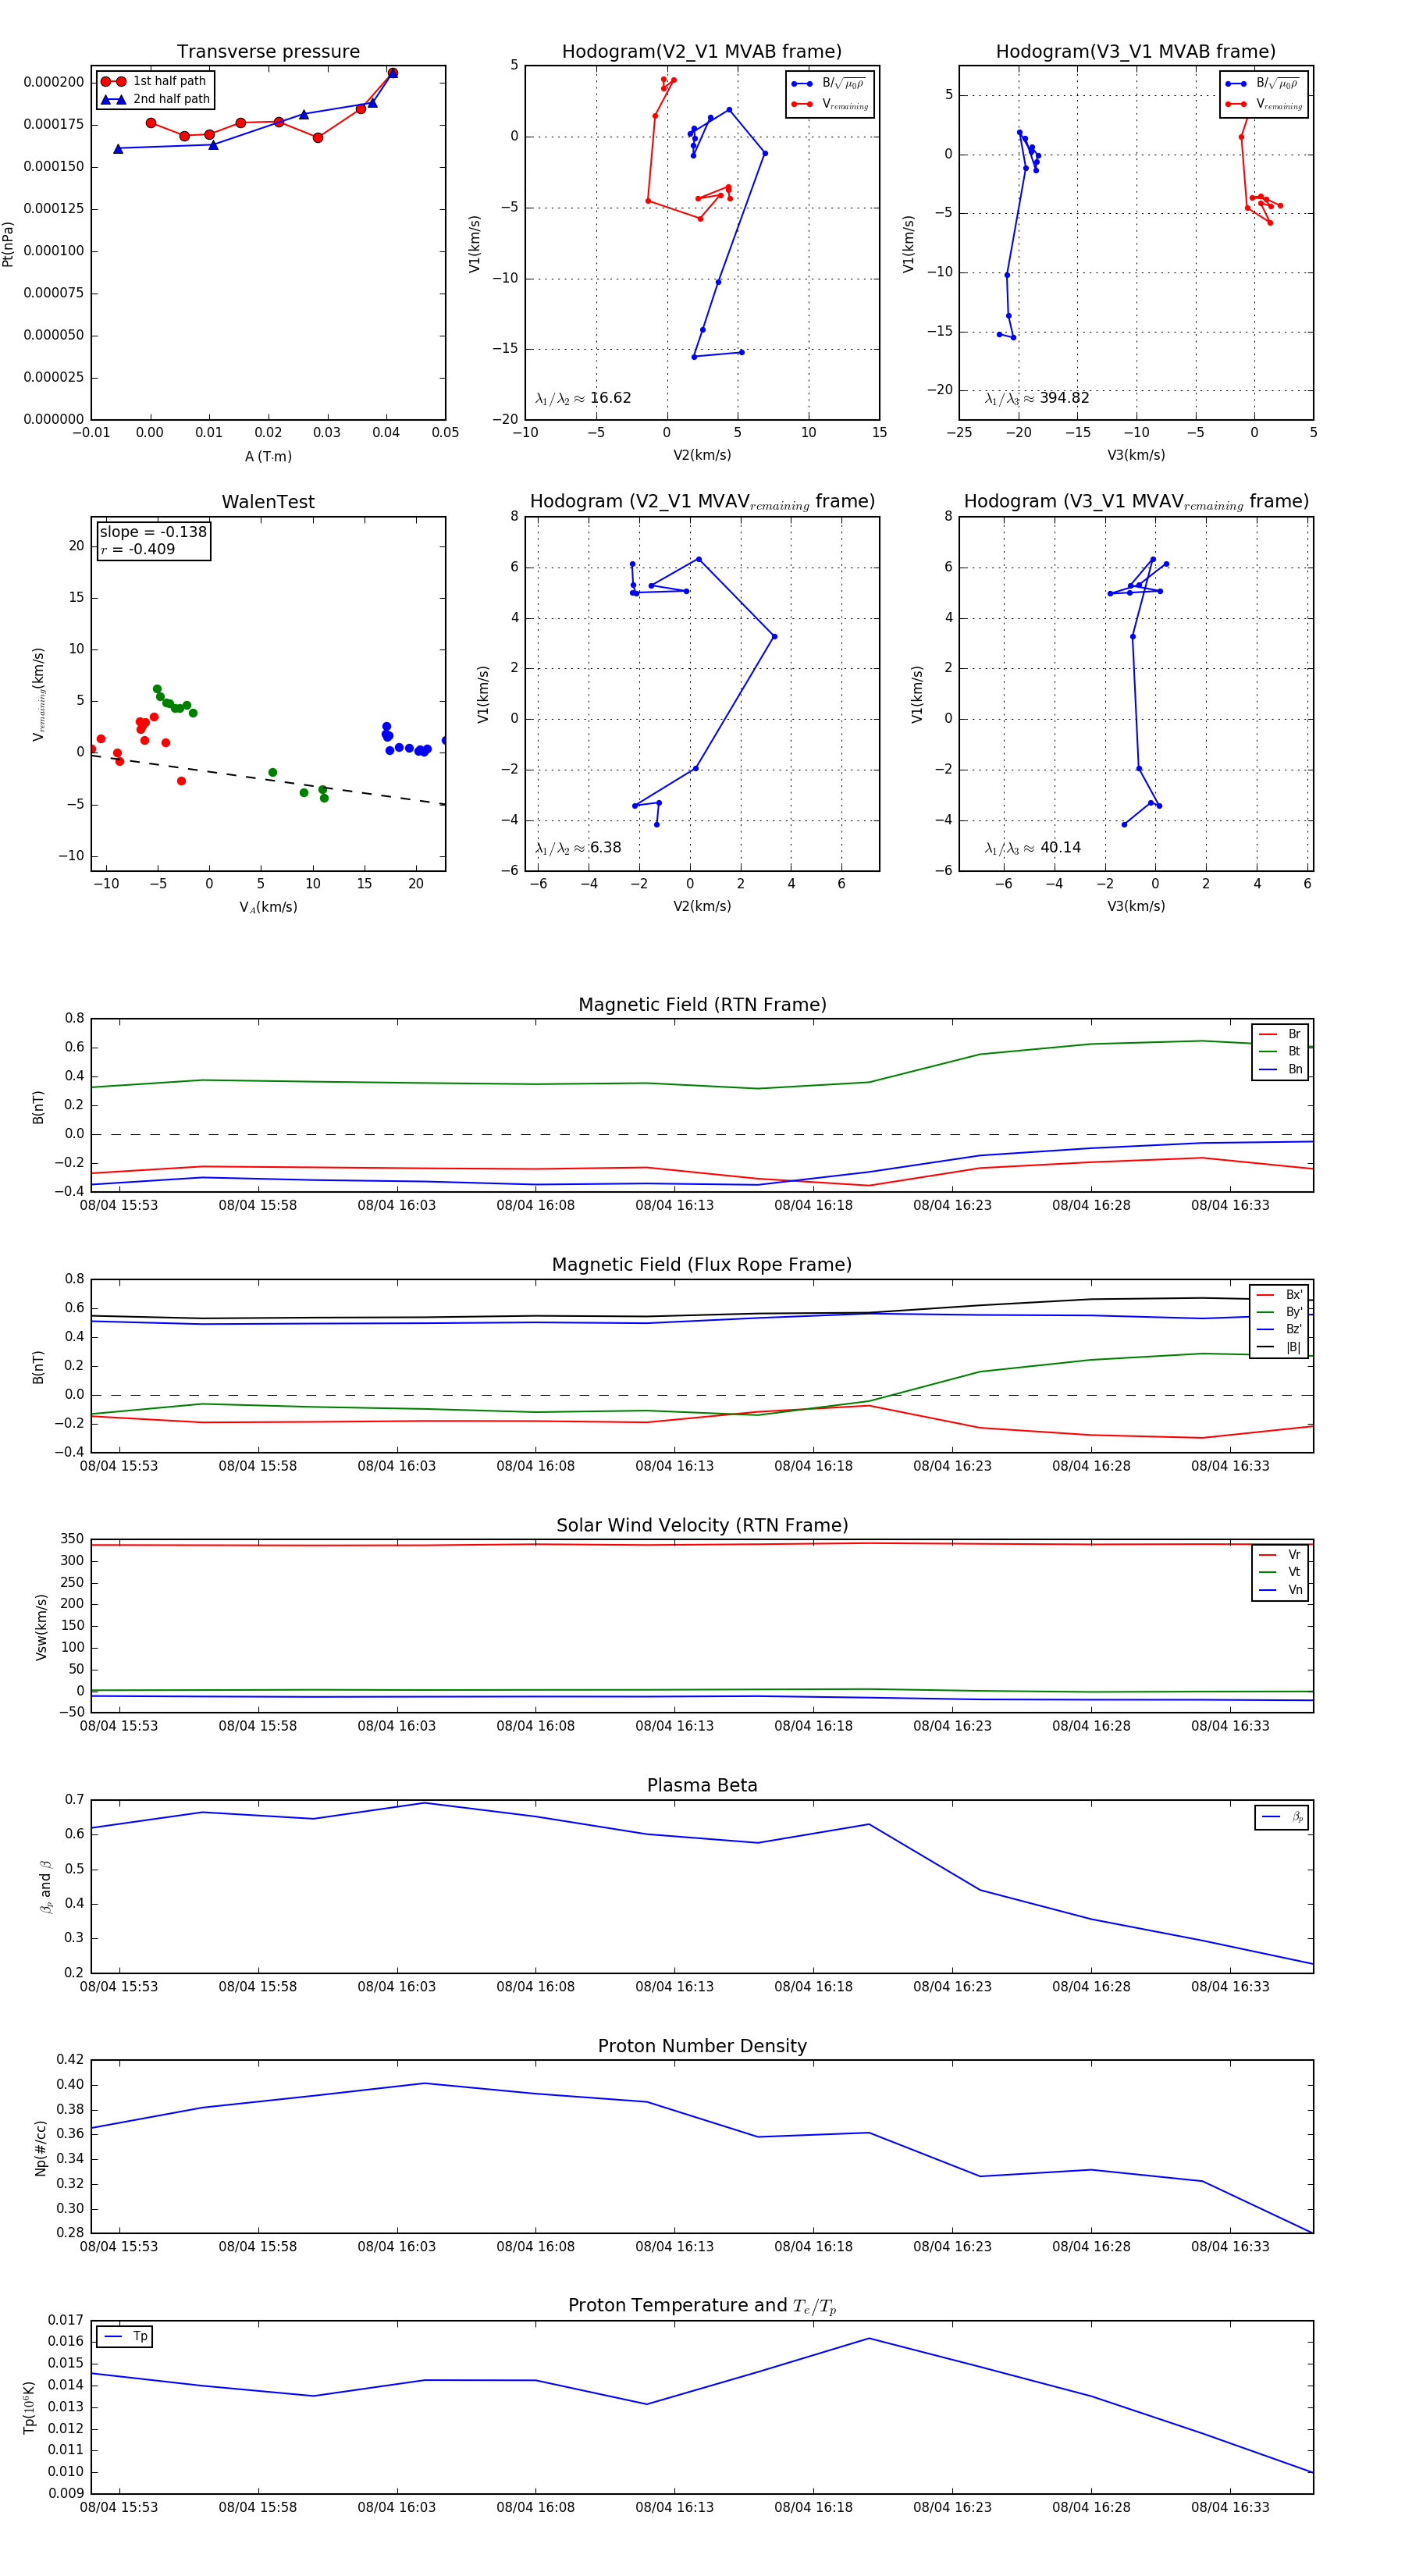Click the λ1/λ3 ≈ 40.14 annotation
1405x2576 pixels.
point(1033,848)
